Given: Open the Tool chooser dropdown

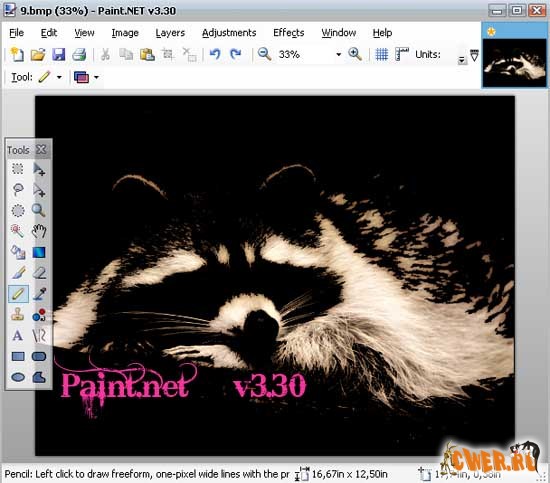Looking at the screenshot, I should pos(59,77).
